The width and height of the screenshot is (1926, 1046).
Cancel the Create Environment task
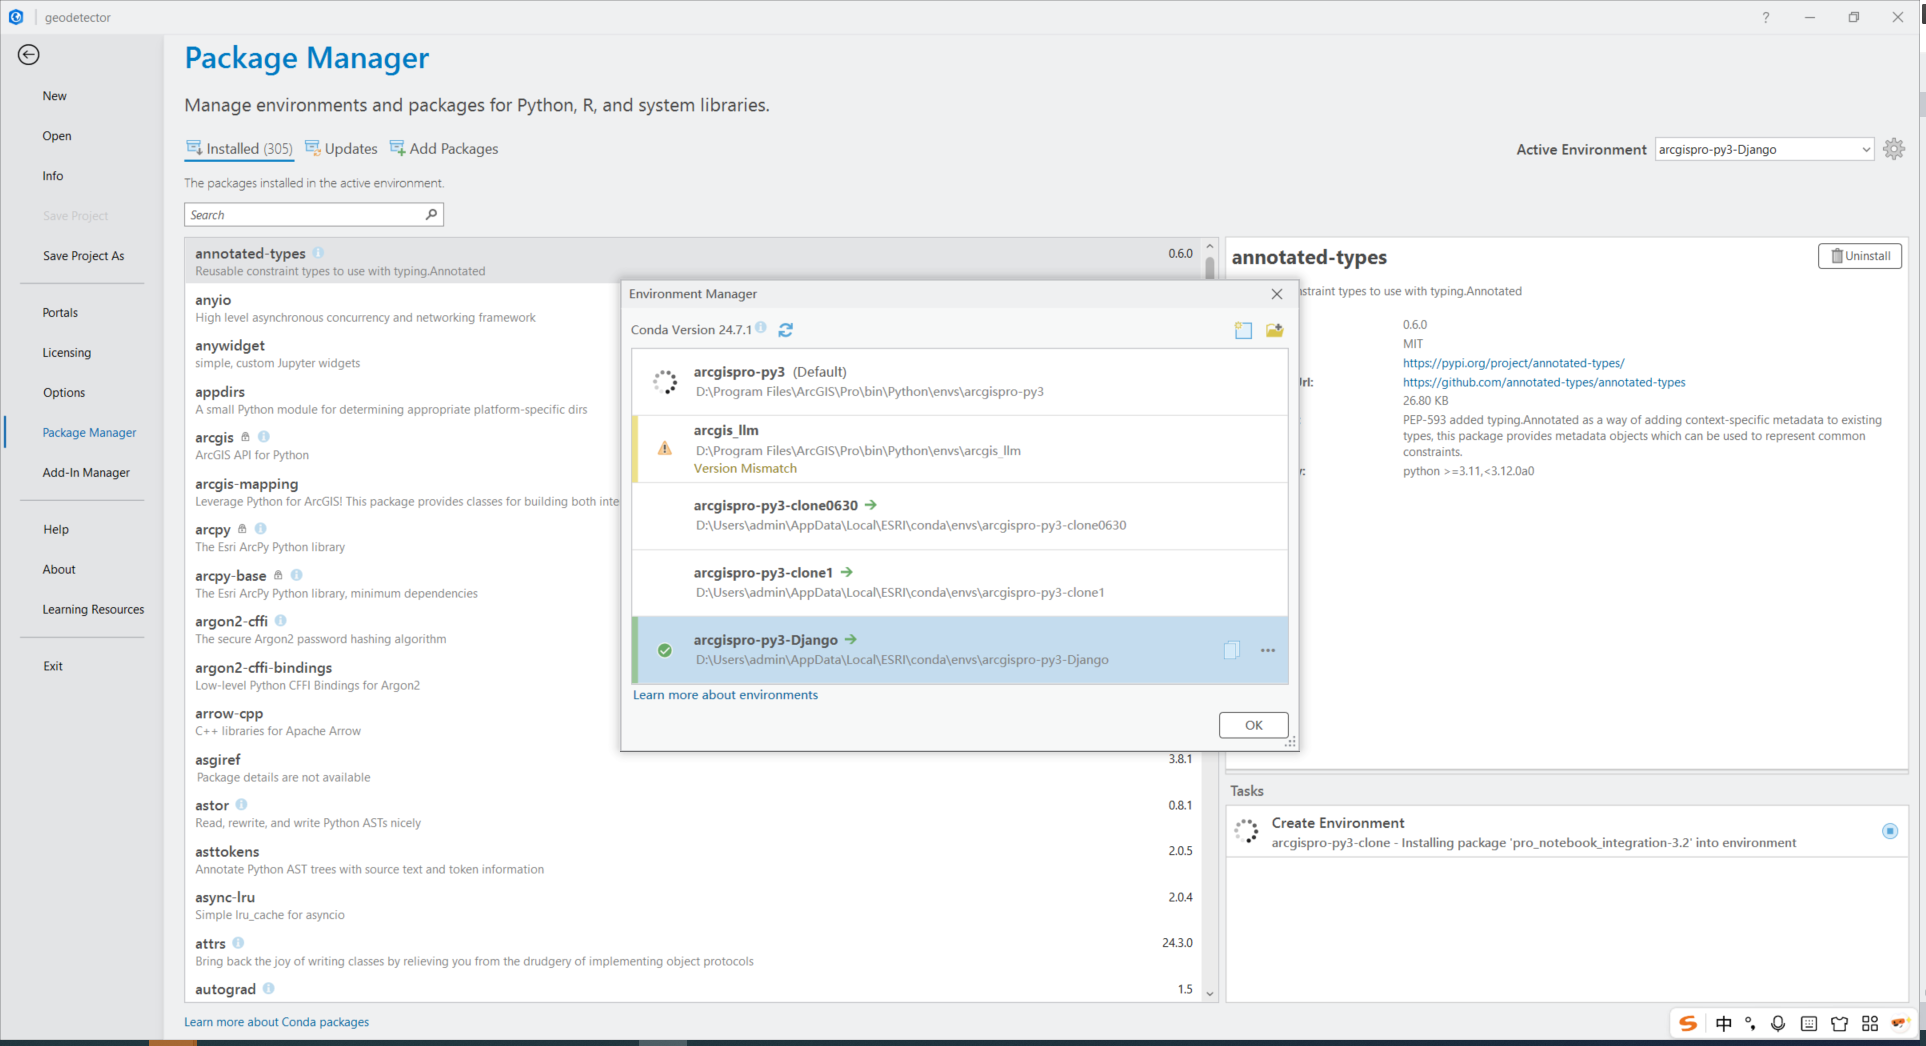tap(1890, 831)
